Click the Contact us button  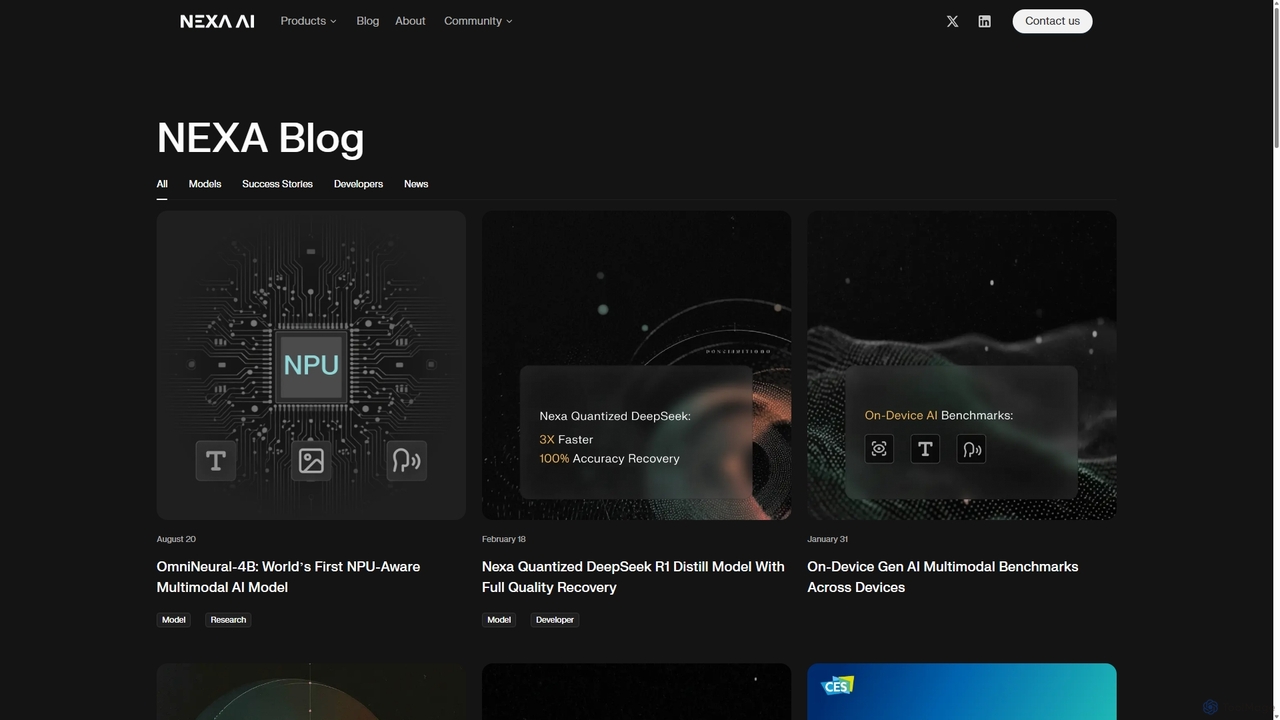point(1052,21)
